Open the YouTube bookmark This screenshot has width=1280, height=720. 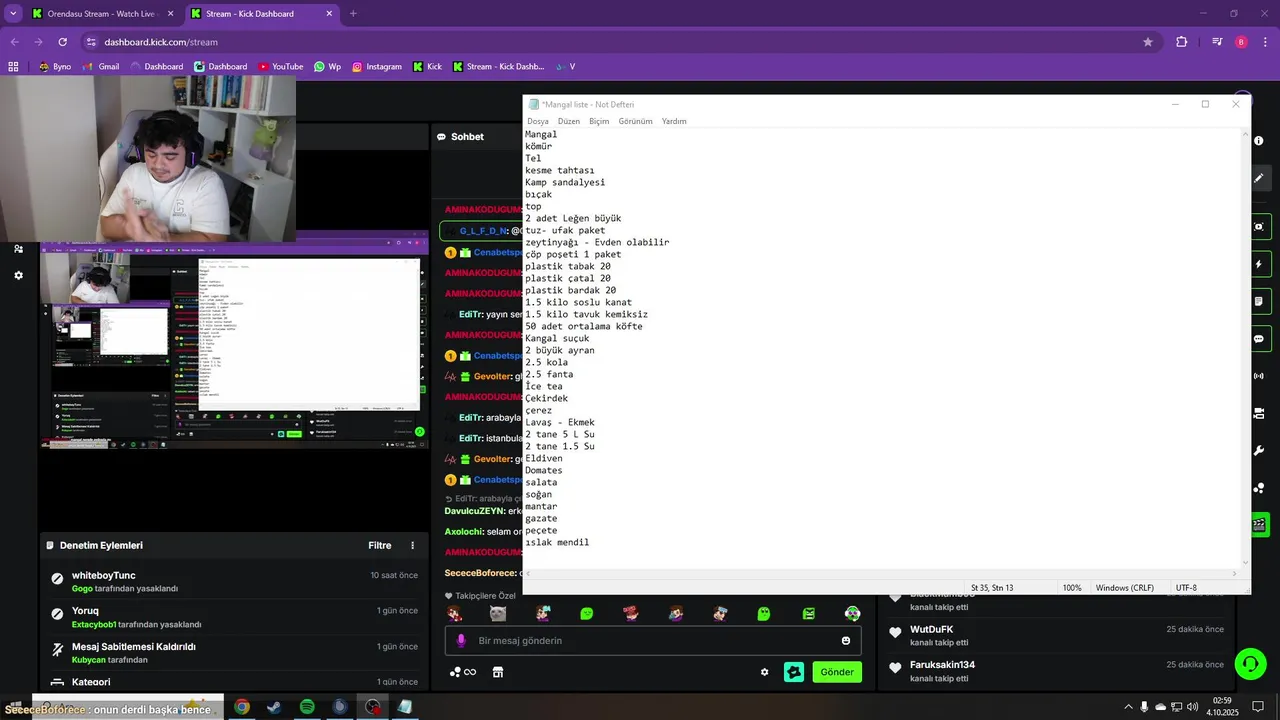280,67
